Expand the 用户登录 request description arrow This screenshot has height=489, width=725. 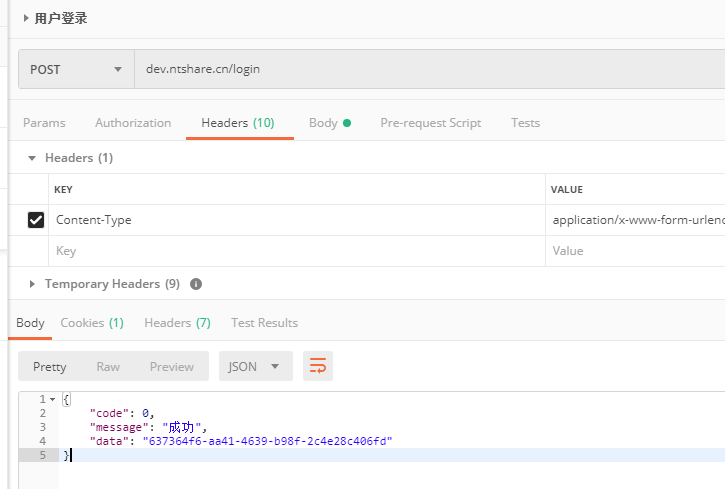coord(26,18)
